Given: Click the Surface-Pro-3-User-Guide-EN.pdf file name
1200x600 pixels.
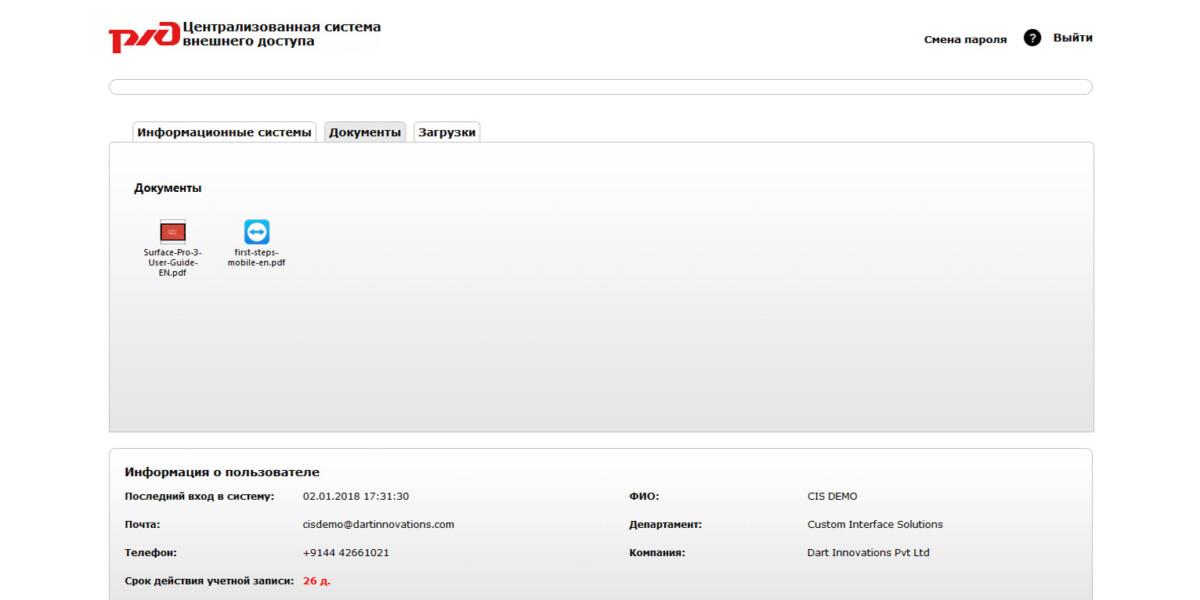Looking at the screenshot, I should 173,263.
